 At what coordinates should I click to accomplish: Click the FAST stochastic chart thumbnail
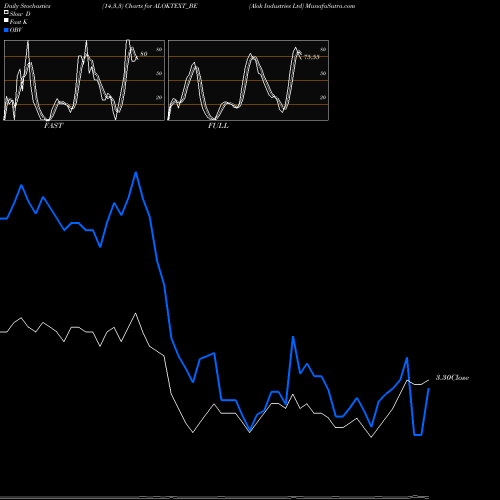point(84,80)
